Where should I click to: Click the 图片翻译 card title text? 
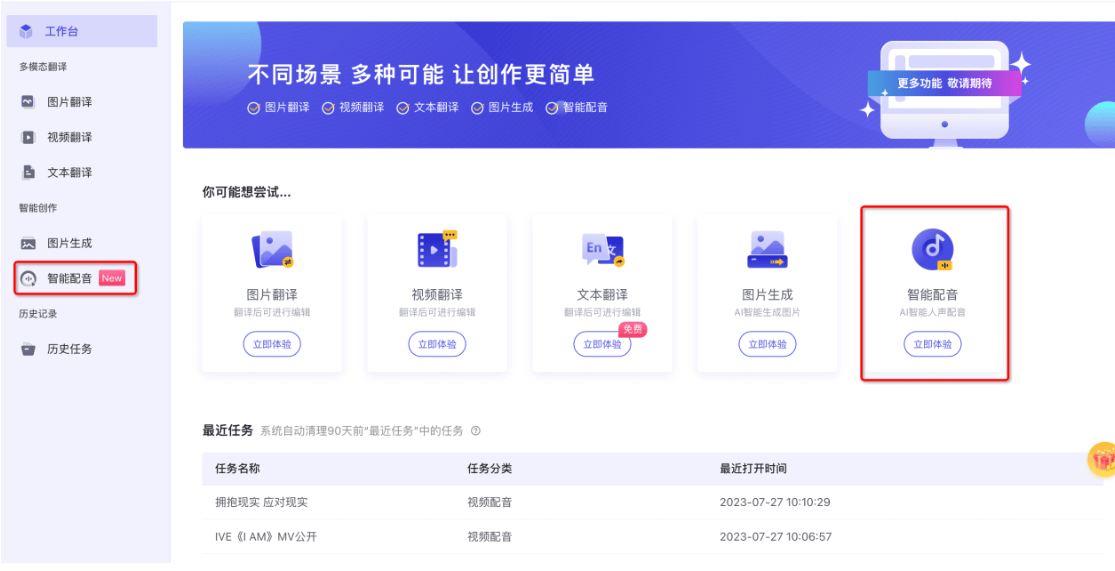(272, 295)
